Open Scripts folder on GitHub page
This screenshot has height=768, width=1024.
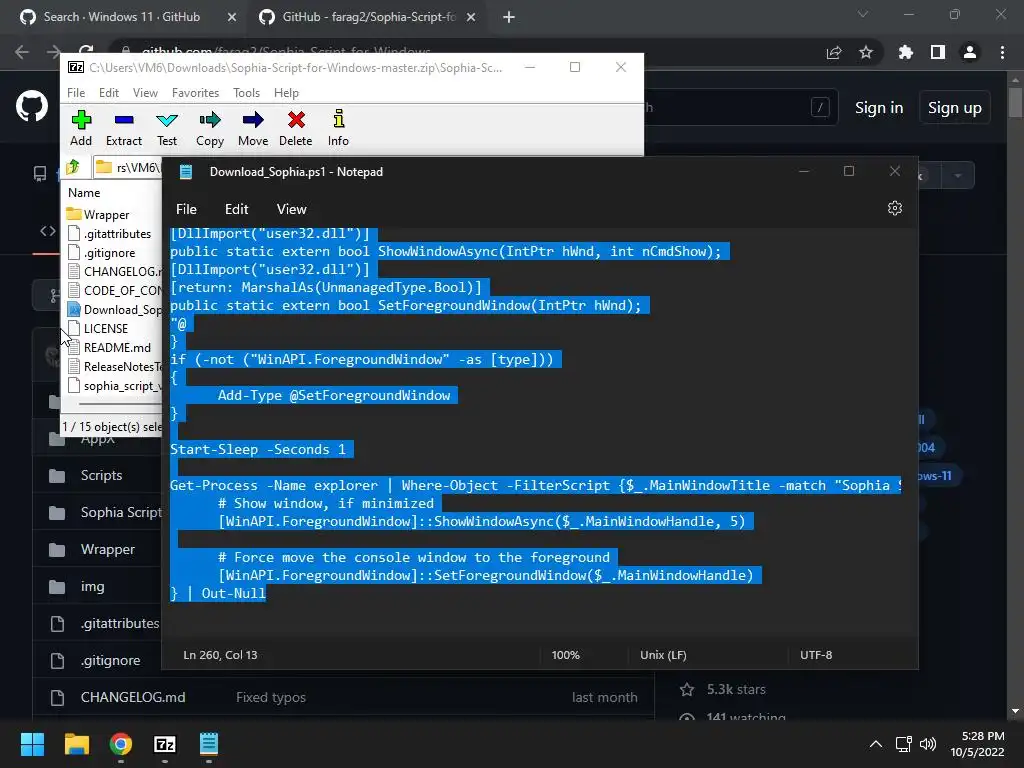101,475
